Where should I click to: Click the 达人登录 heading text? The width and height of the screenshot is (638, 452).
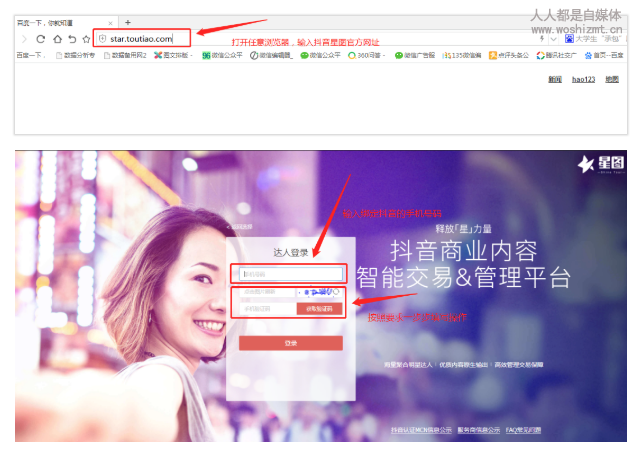291,253
